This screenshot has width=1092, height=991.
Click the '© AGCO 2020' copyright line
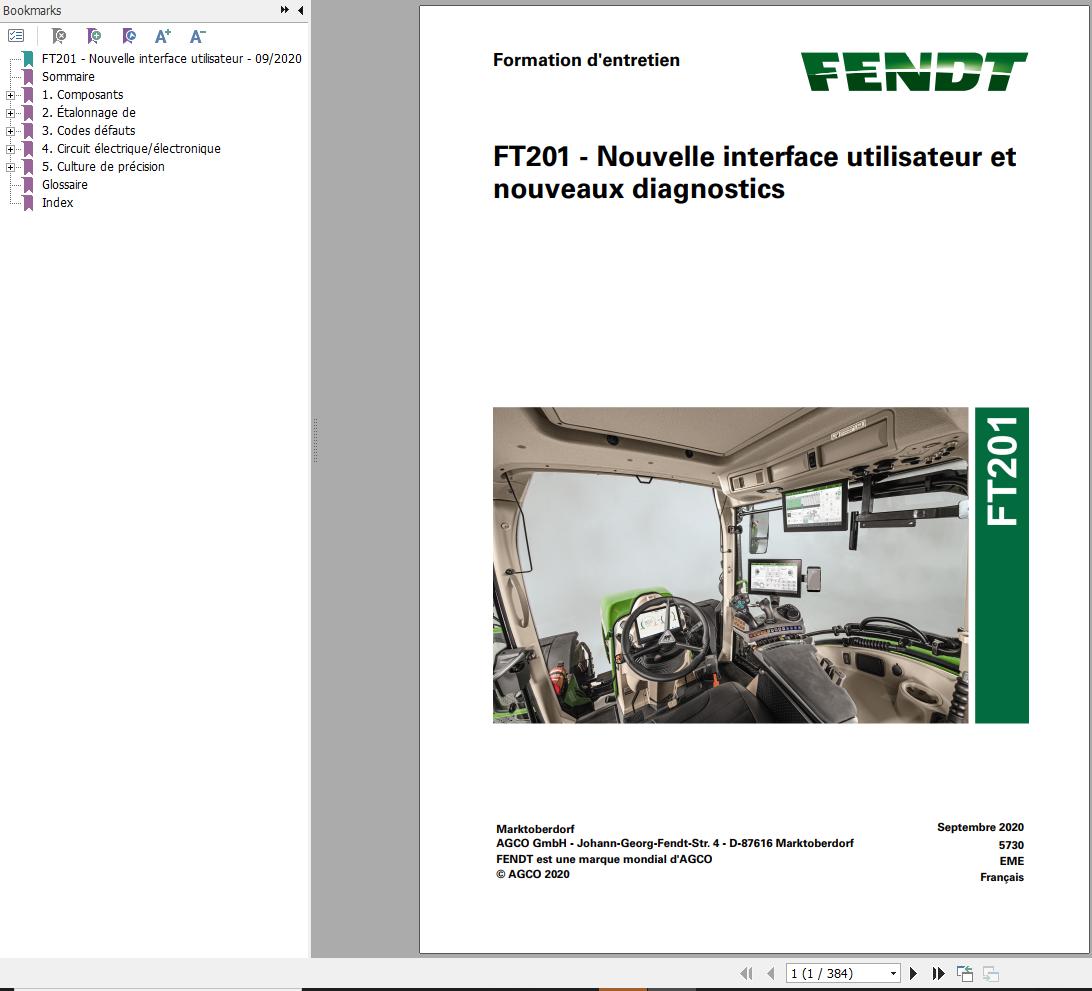[x=533, y=875]
